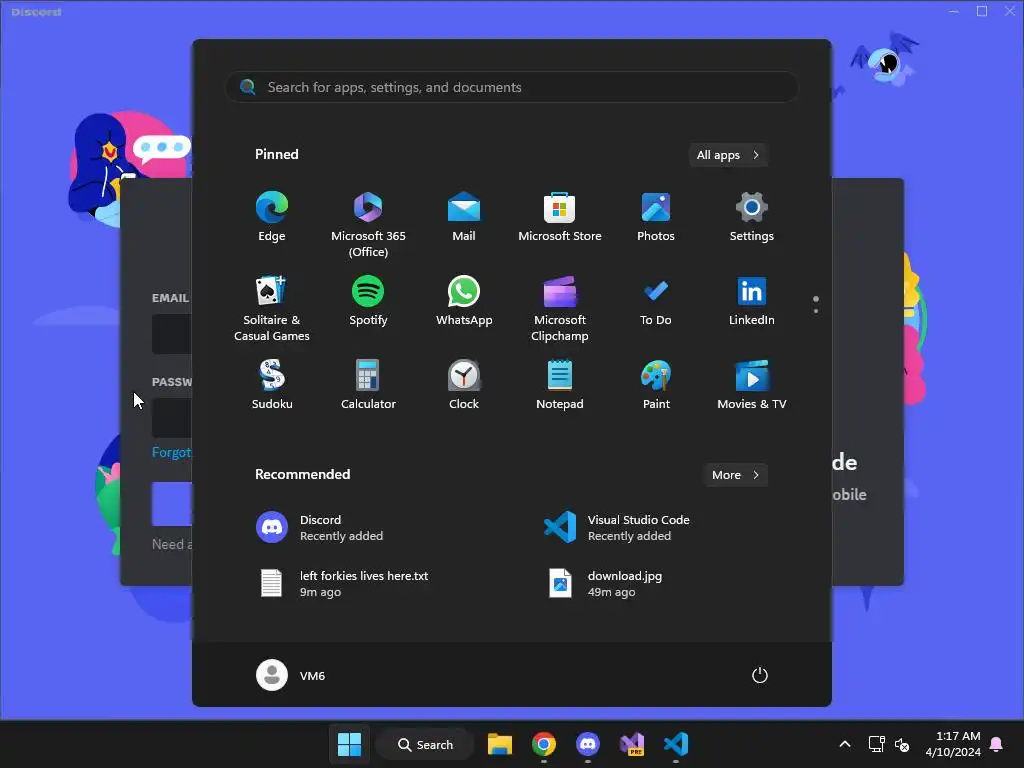1024x768 pixels.
Task: Open Paint
Action: 656,385
